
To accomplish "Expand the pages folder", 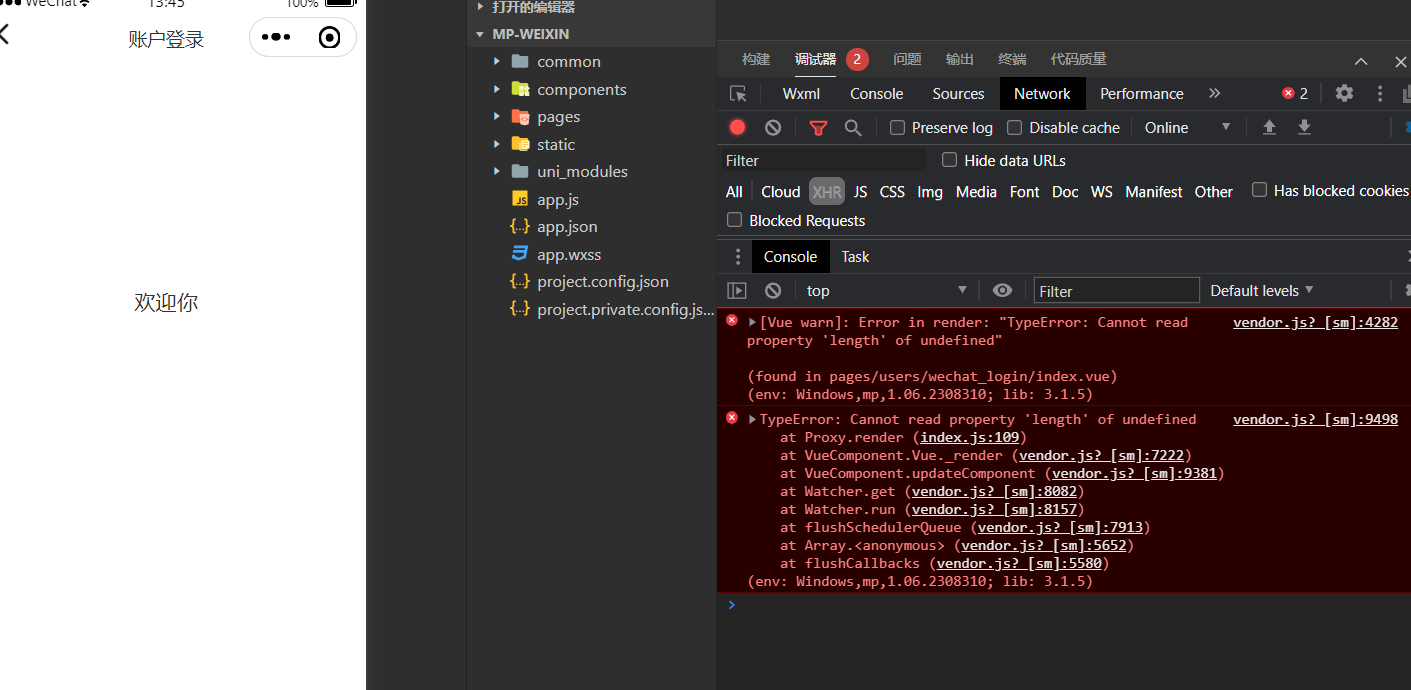I will click(x=497, y=116).
